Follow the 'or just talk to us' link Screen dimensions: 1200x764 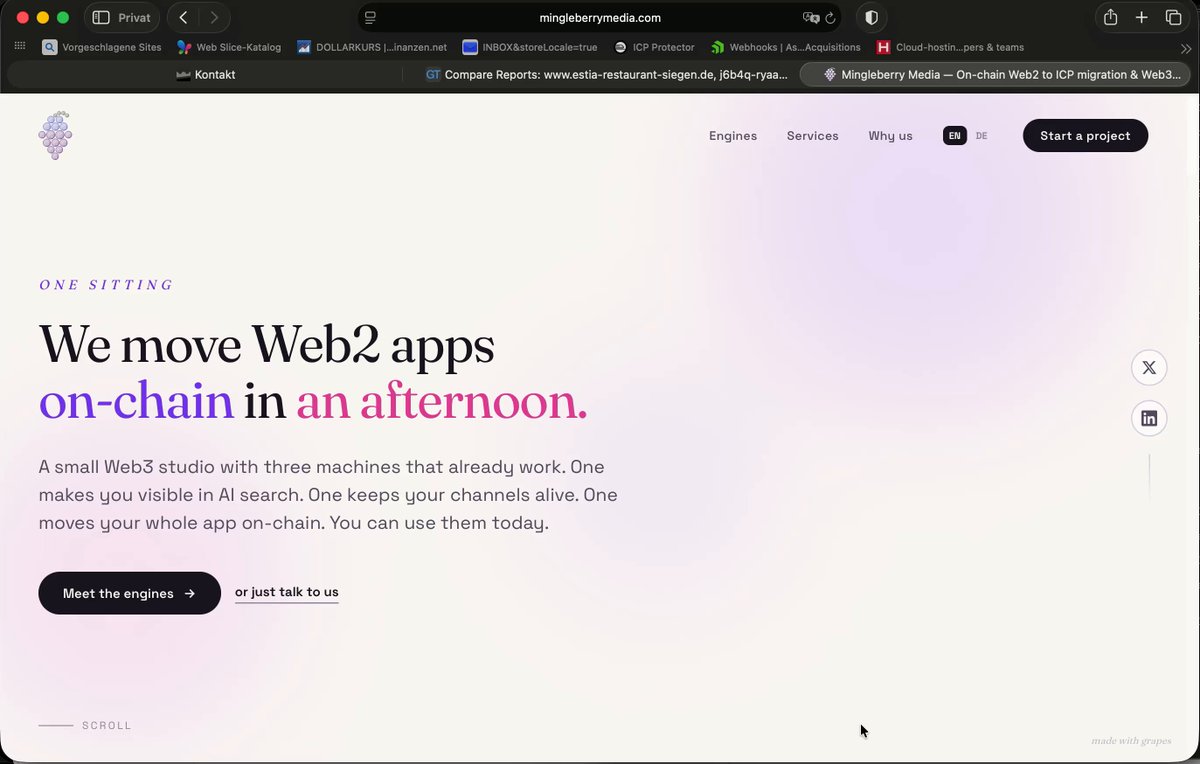tap(287, 593)
